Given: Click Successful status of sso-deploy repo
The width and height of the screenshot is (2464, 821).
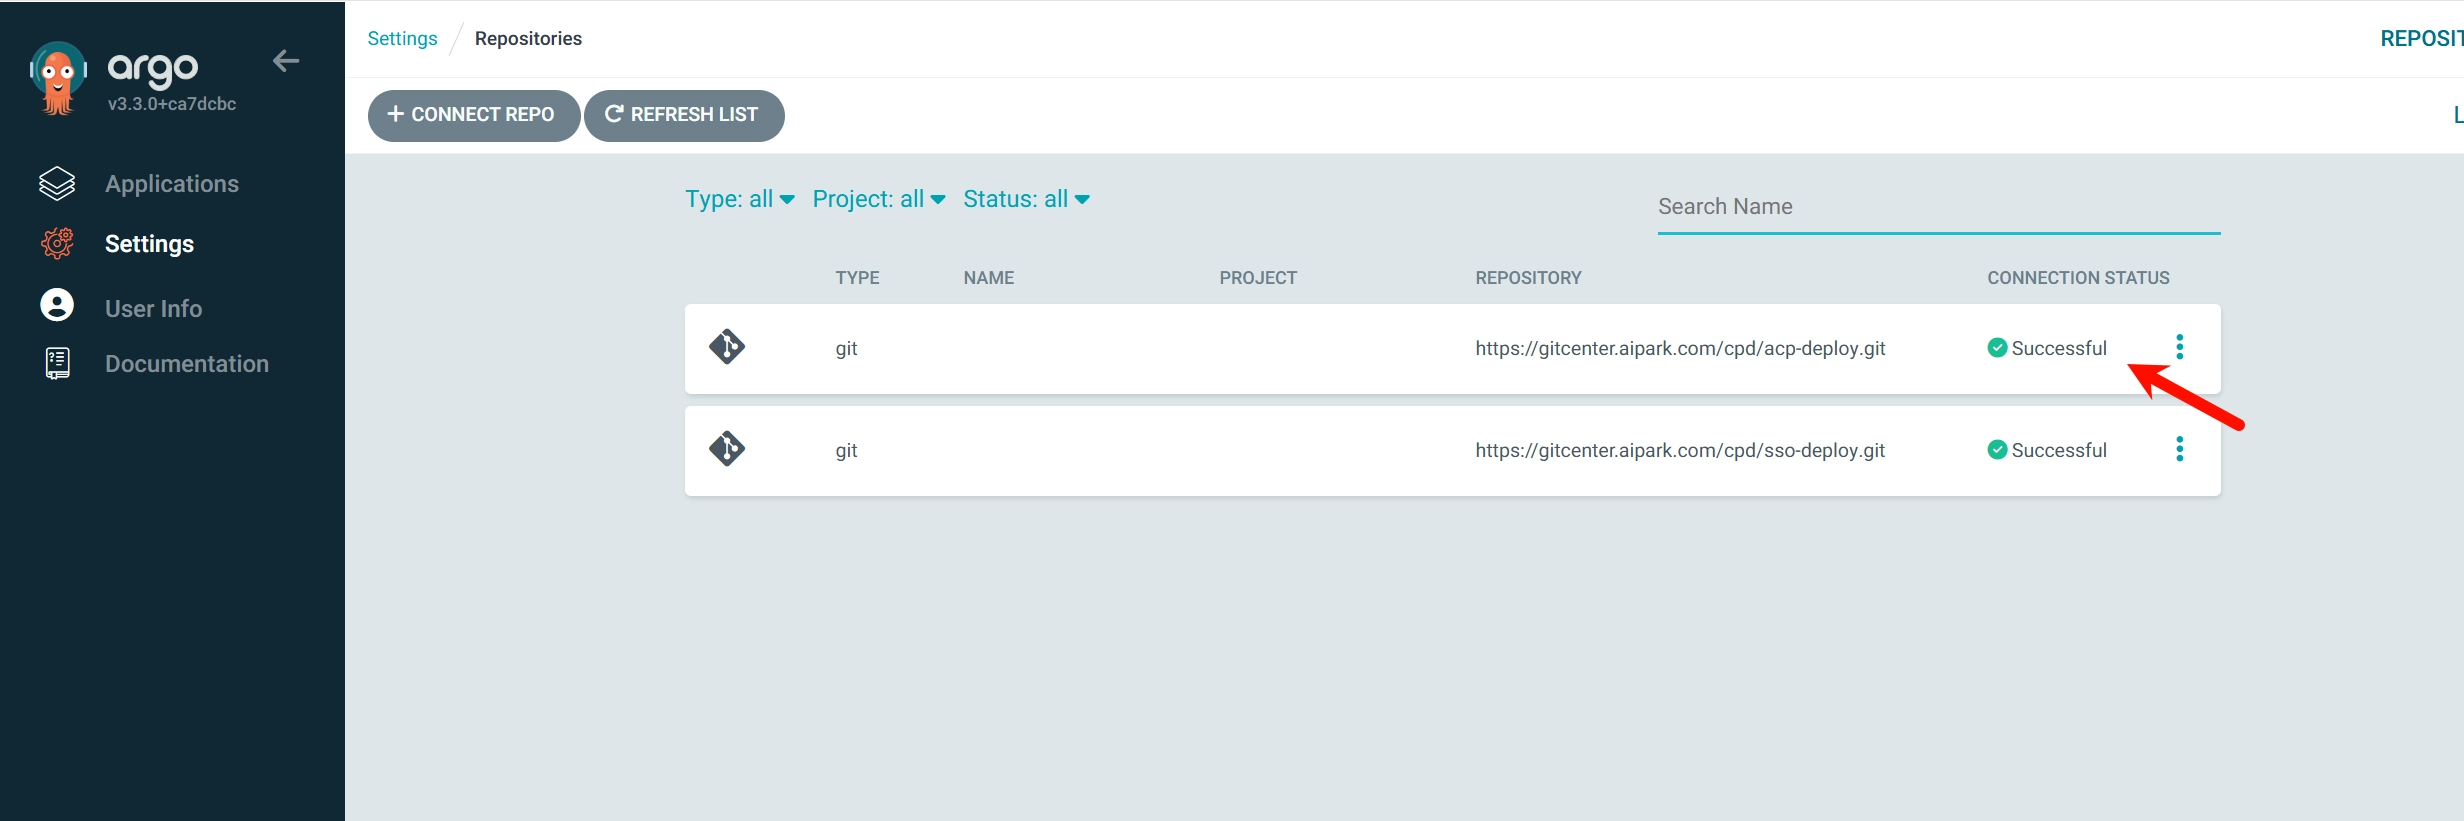Looking at the screenshot, I should (x=2058, y=450).
